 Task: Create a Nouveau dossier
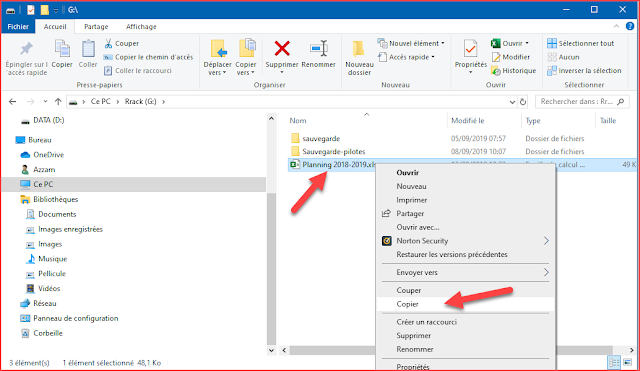359,57
